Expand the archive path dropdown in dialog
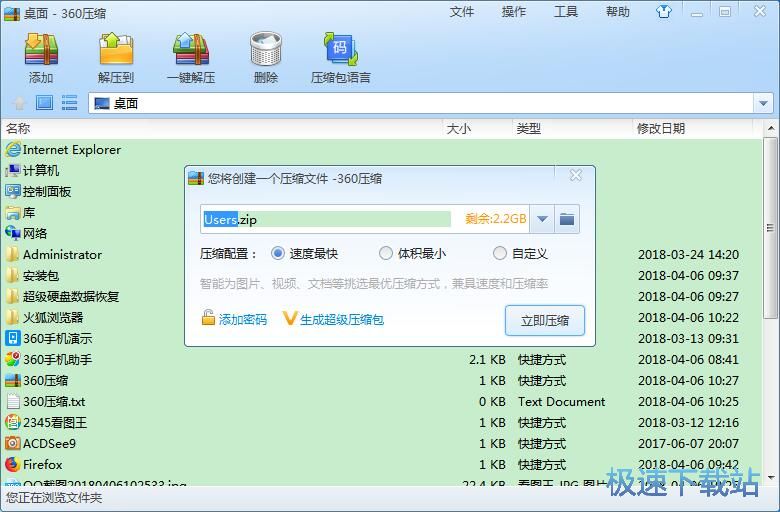This screenshot has height=512, width=780. coord(542,219)
